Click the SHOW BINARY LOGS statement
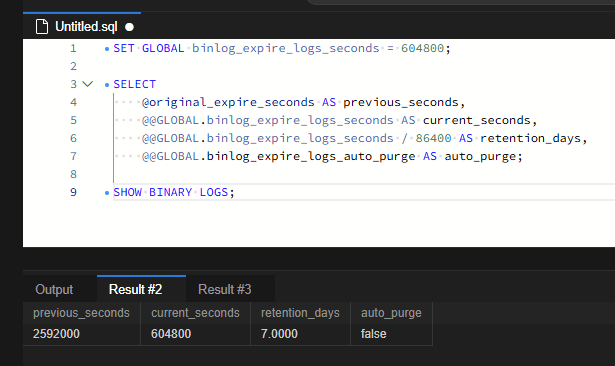The height and width of the screenshot is (366, 615). (174, 192)
